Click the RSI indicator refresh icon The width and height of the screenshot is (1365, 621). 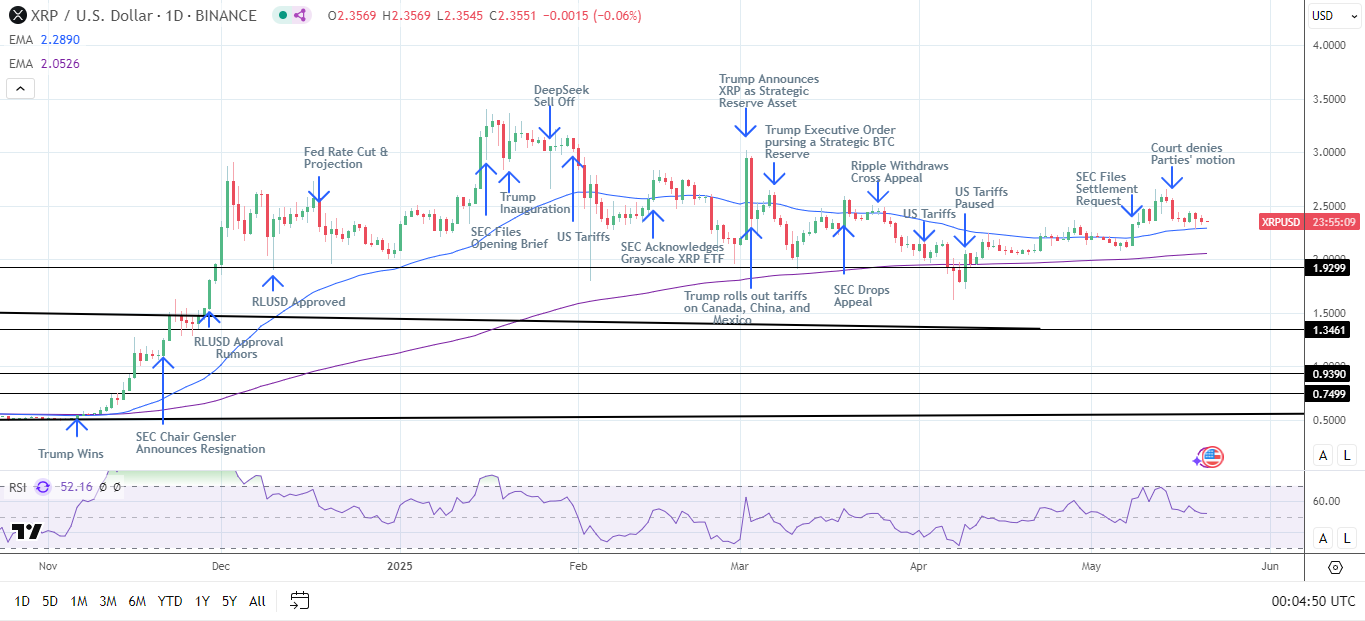(x=43, y=487)
